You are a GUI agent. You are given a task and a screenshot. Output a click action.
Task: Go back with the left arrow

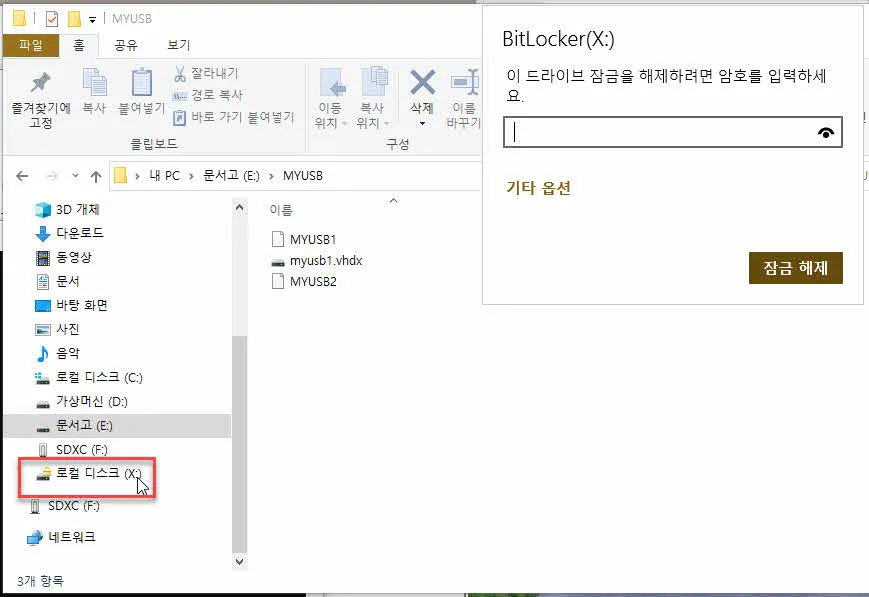22,176
